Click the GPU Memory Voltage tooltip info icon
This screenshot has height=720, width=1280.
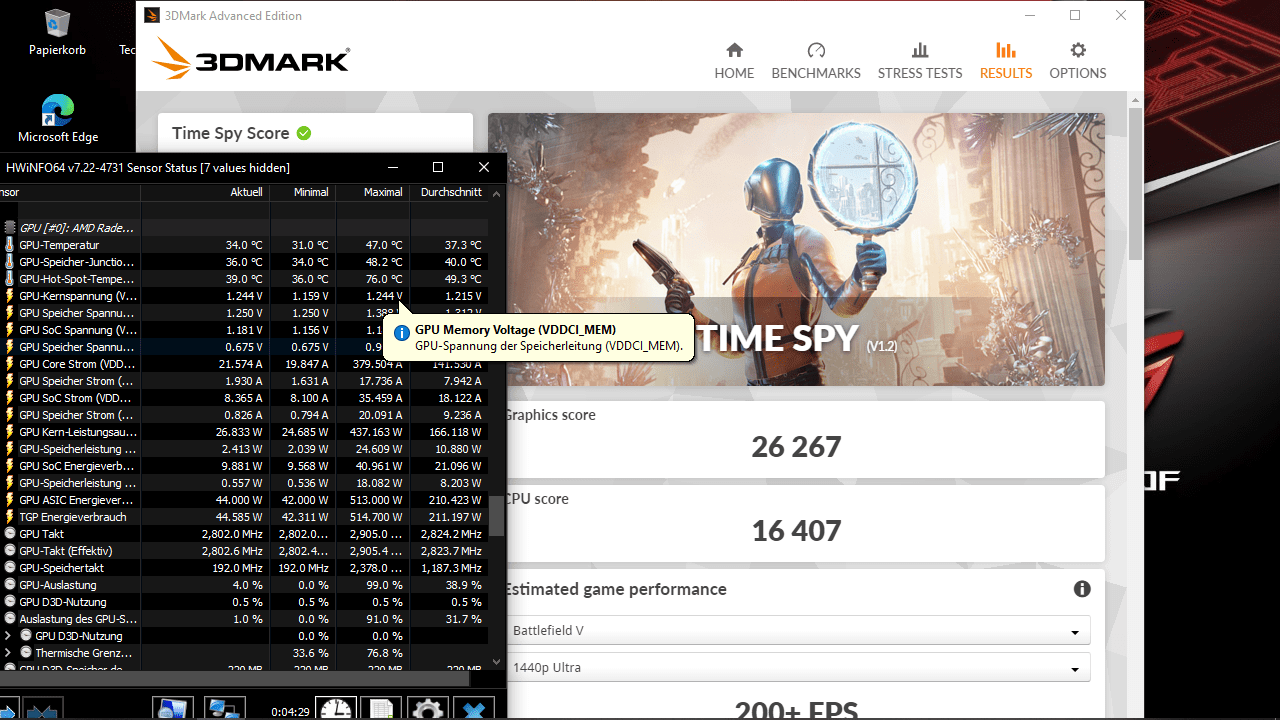(x=402, y=333)
